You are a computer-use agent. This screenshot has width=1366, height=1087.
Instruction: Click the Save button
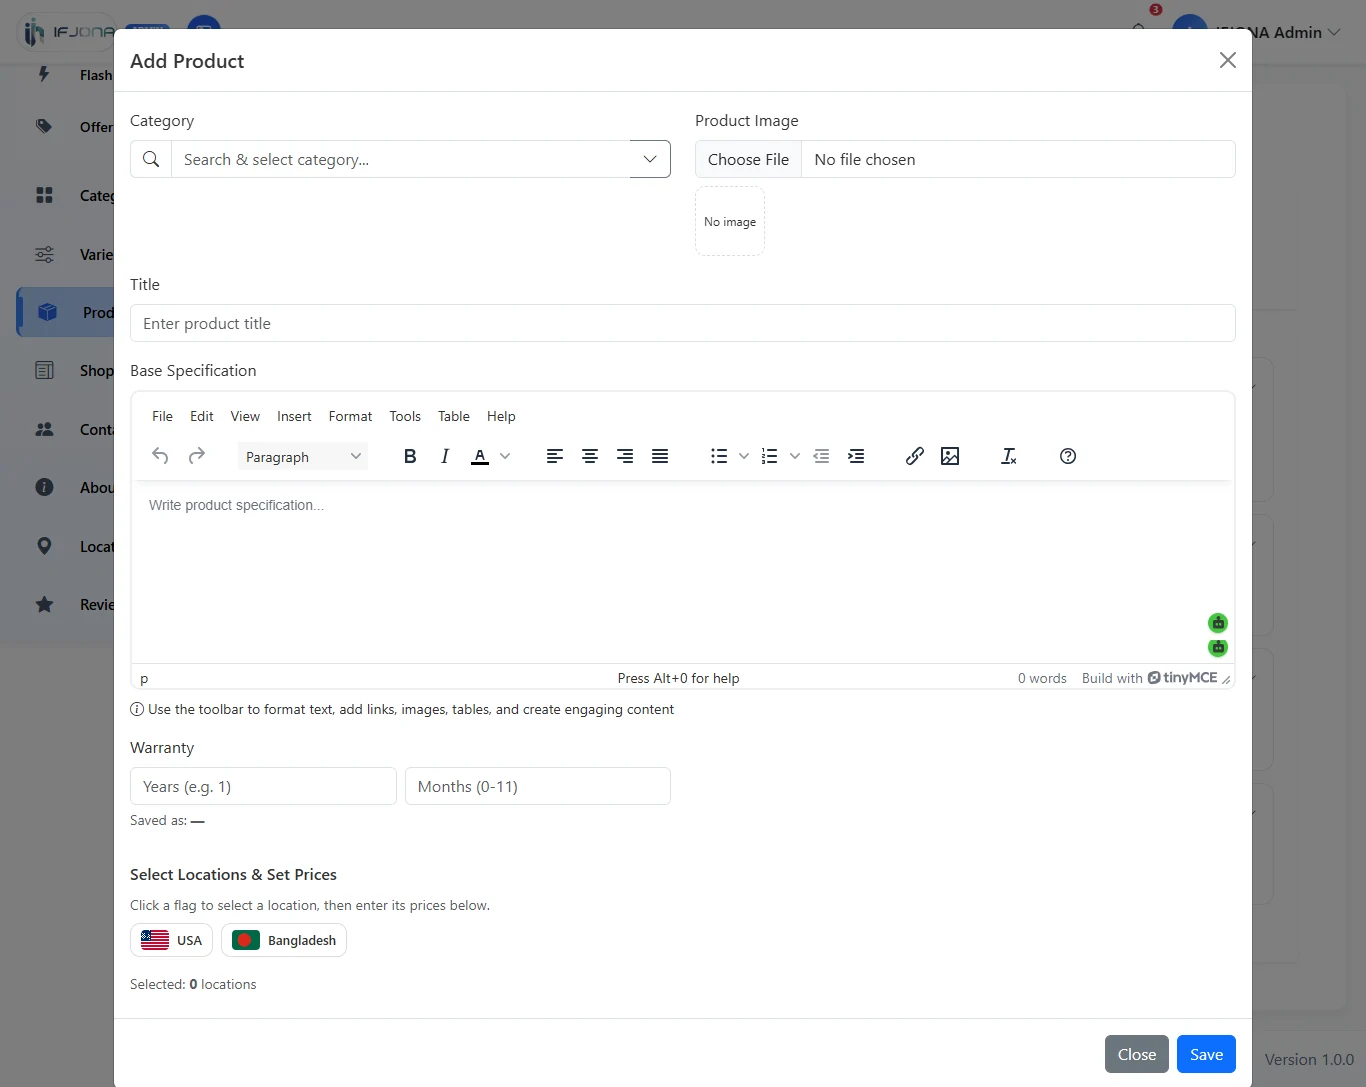click(1206, 1054)
